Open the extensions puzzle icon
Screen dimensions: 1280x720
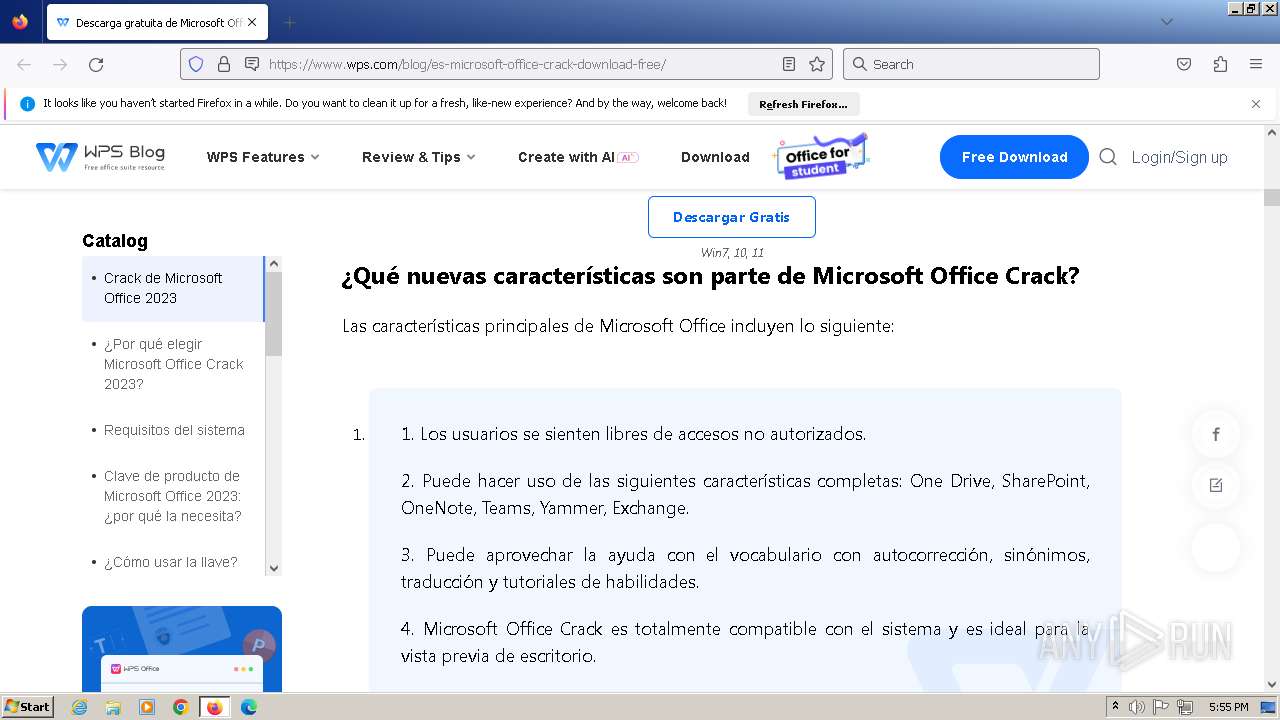[x=1220, y=64]
